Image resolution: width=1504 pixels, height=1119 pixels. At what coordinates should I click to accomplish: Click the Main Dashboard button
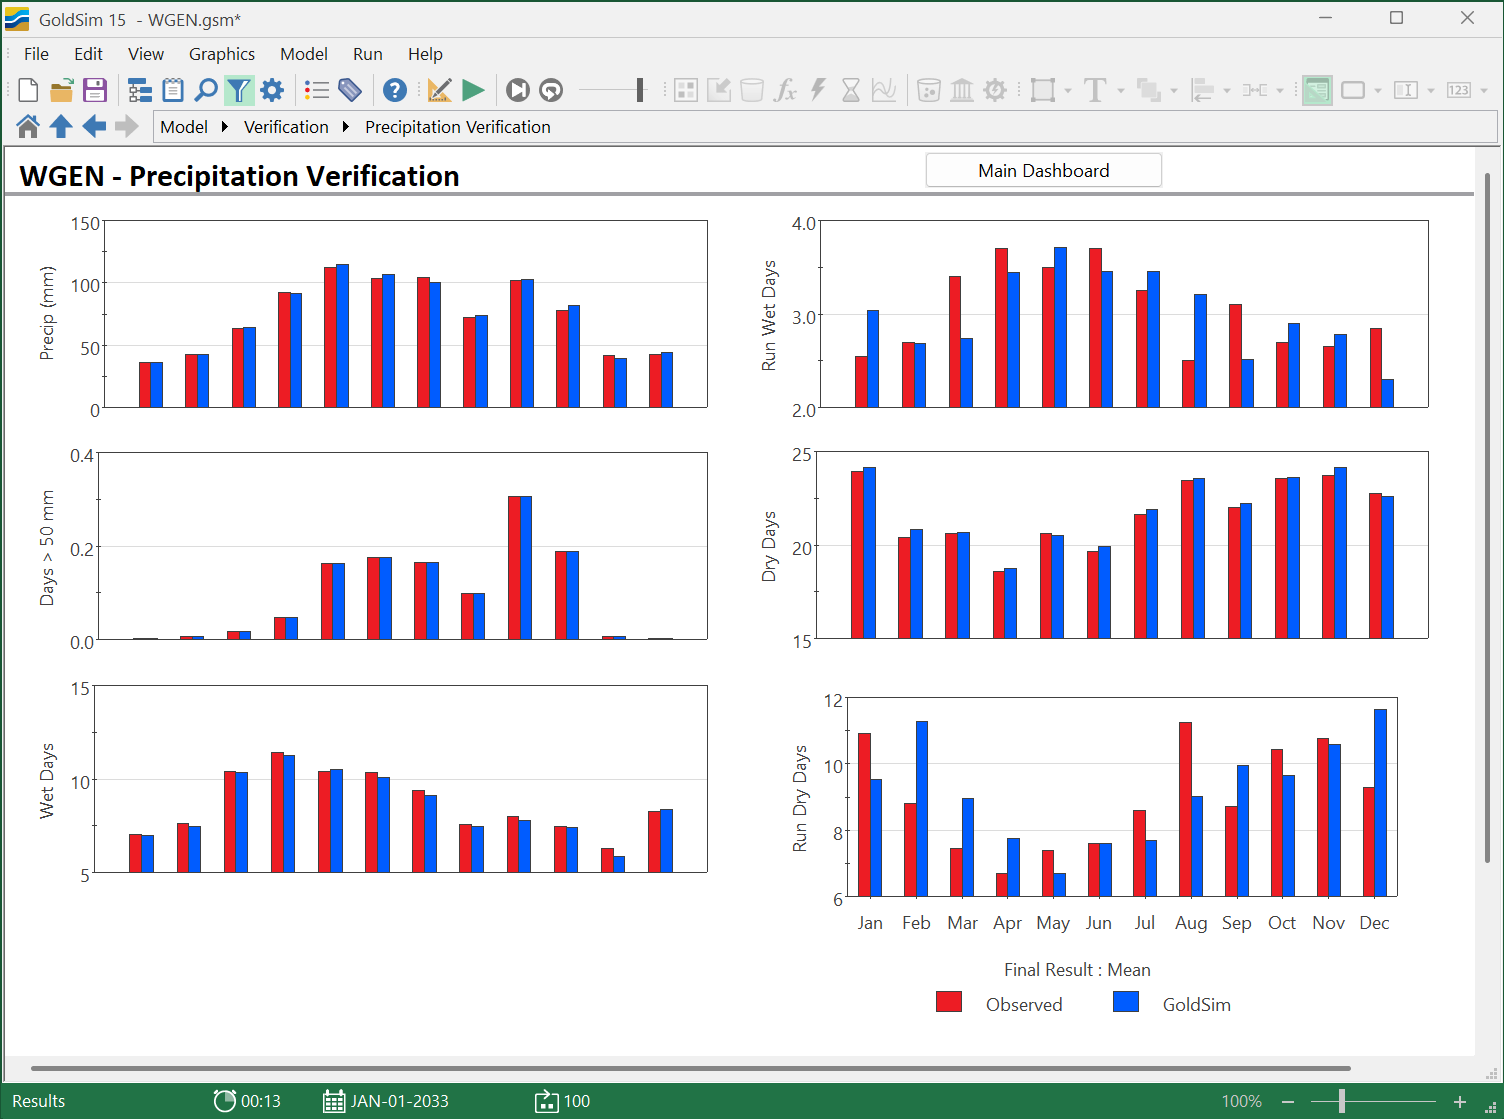pyautogui.click(x=1044, y=170)
